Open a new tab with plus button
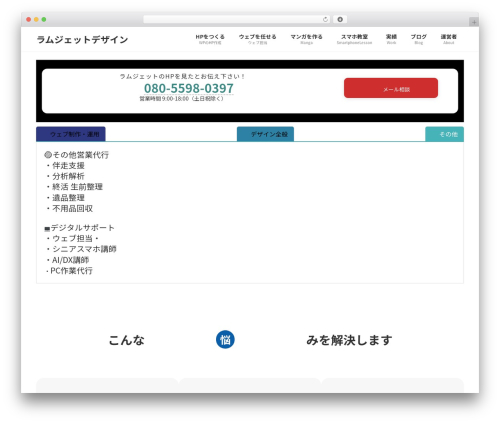 474,22
